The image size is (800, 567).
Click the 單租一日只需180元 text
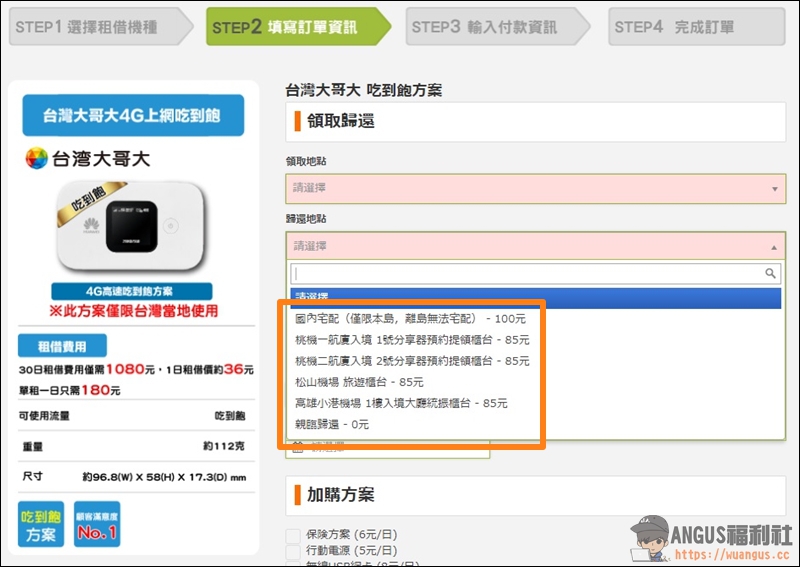[x=69, y=390]
